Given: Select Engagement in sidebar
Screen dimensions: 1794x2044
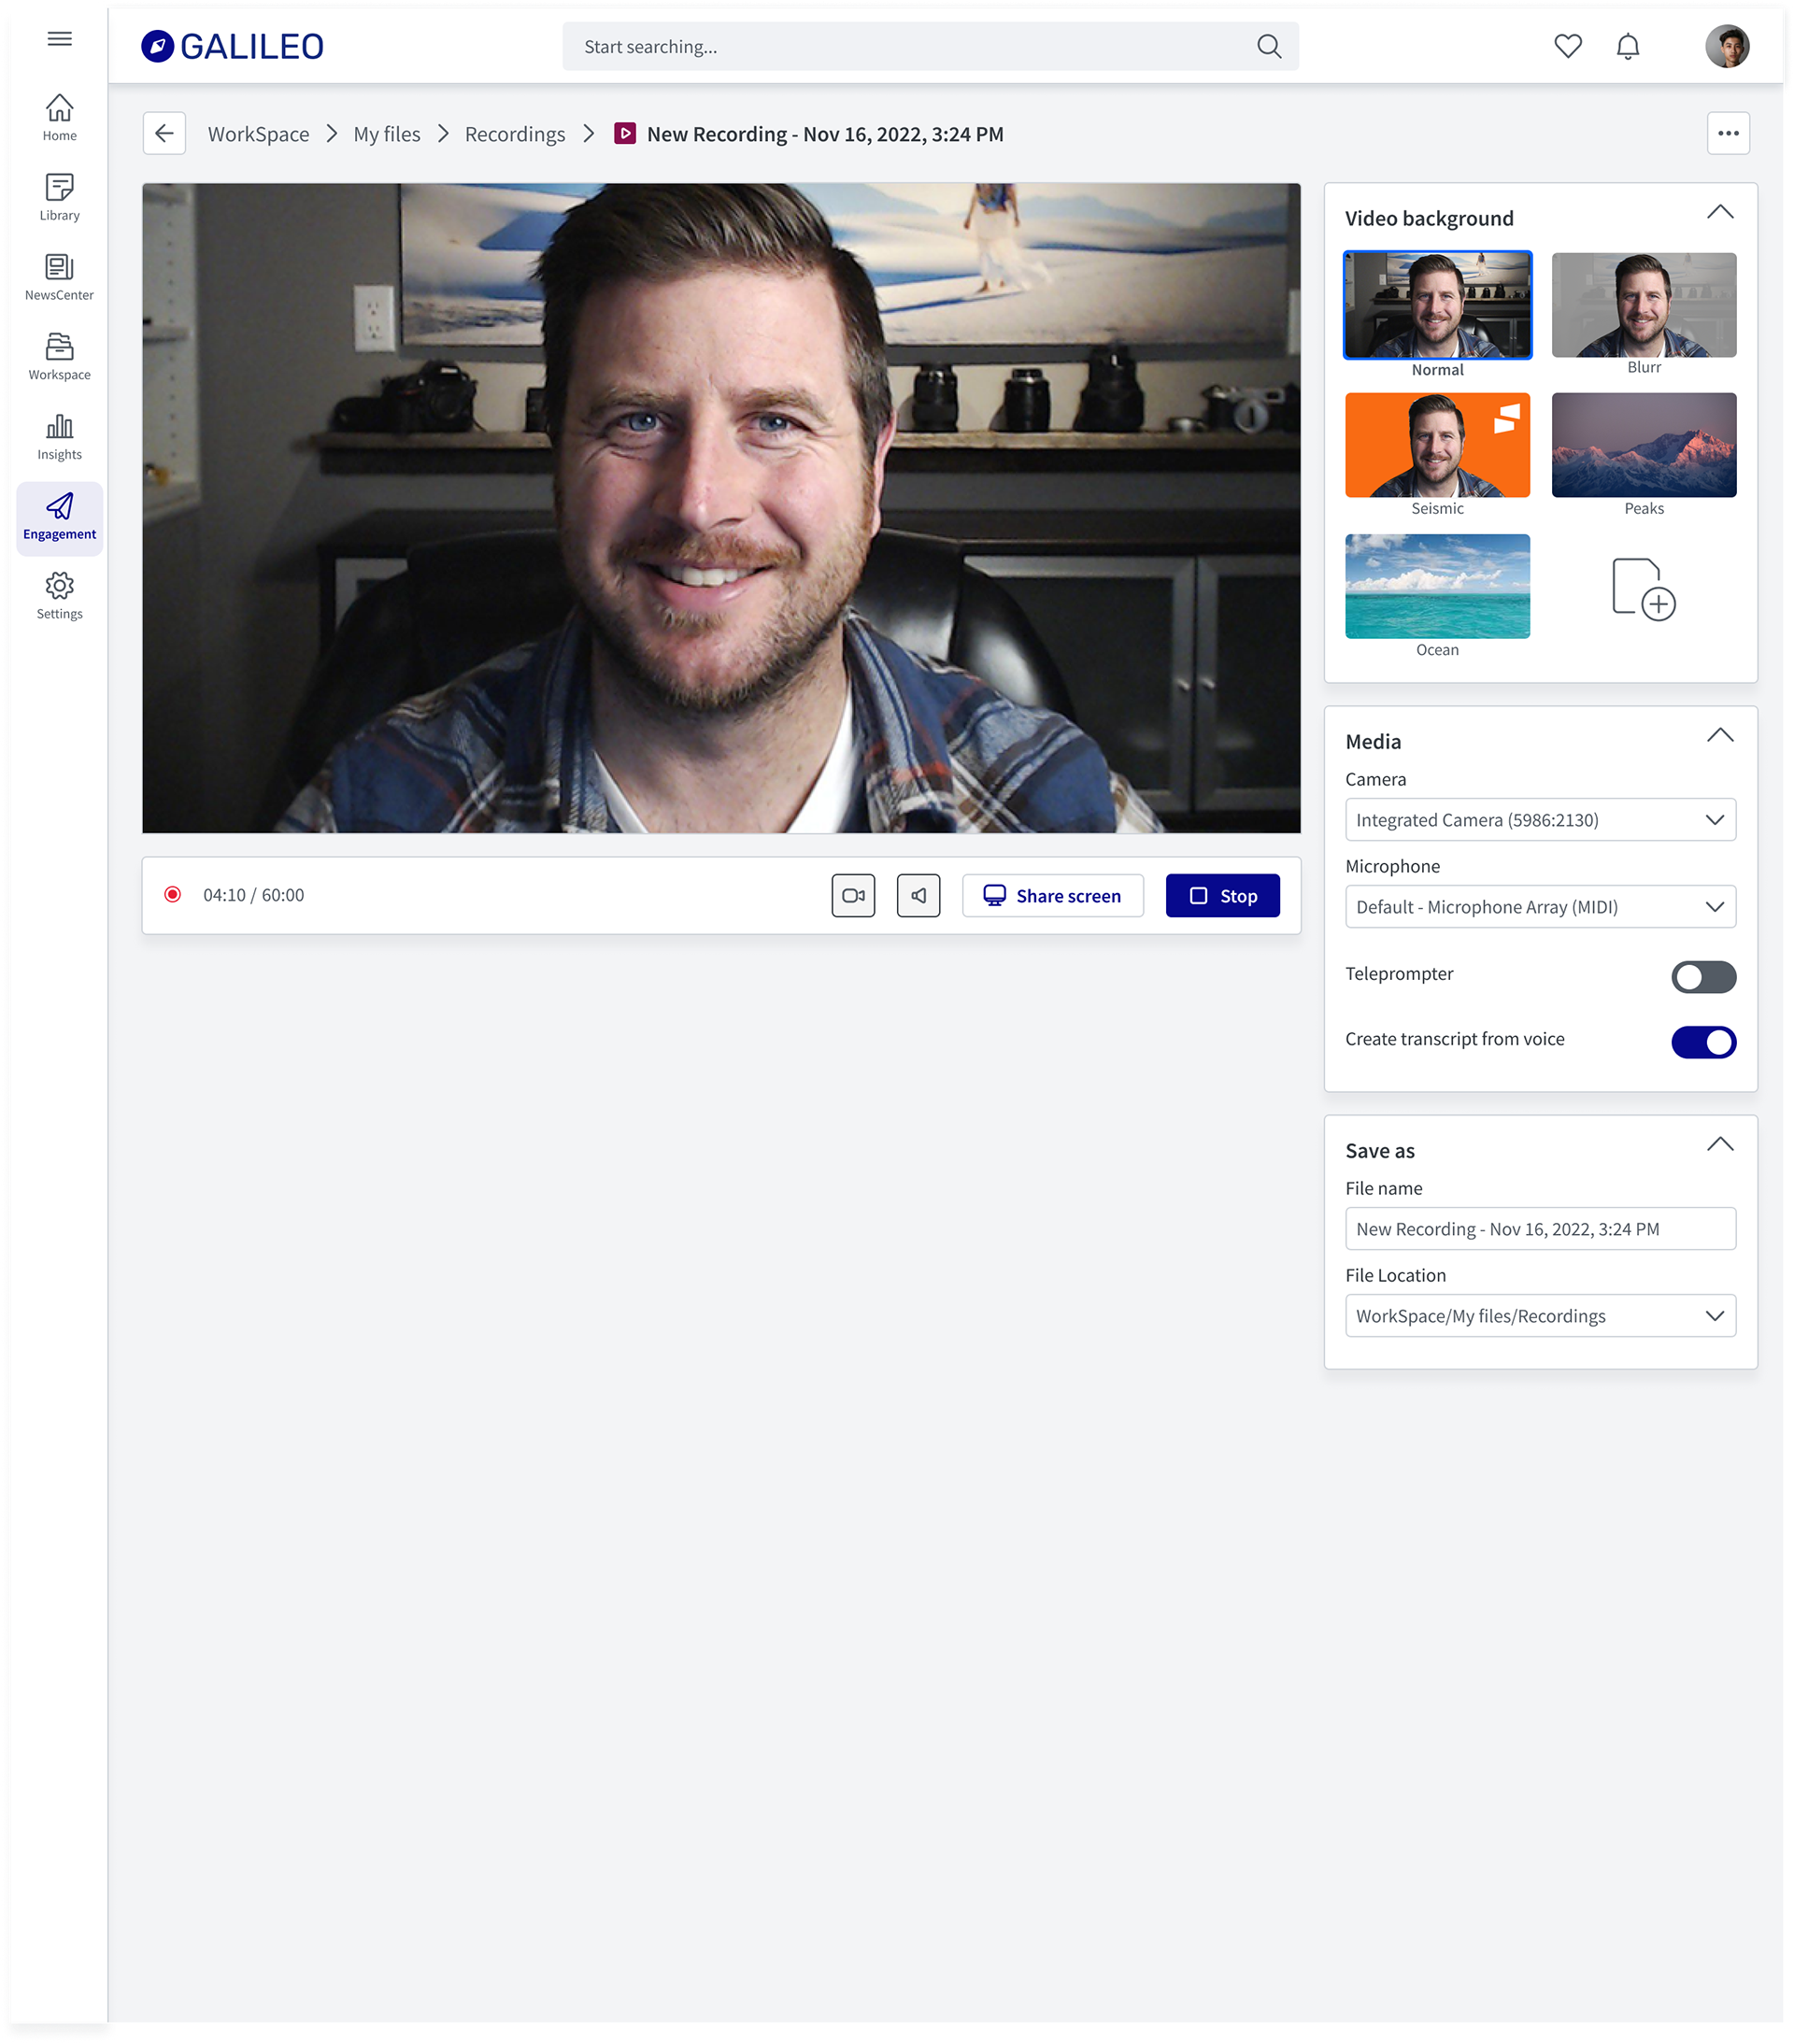Looking at the screenshot, I should pyautogui.click(x=59, y=518).
